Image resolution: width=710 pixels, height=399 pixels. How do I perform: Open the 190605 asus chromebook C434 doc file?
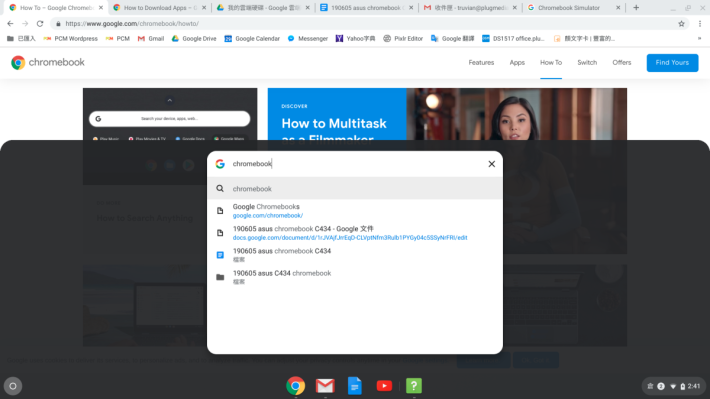pos(355,255)
